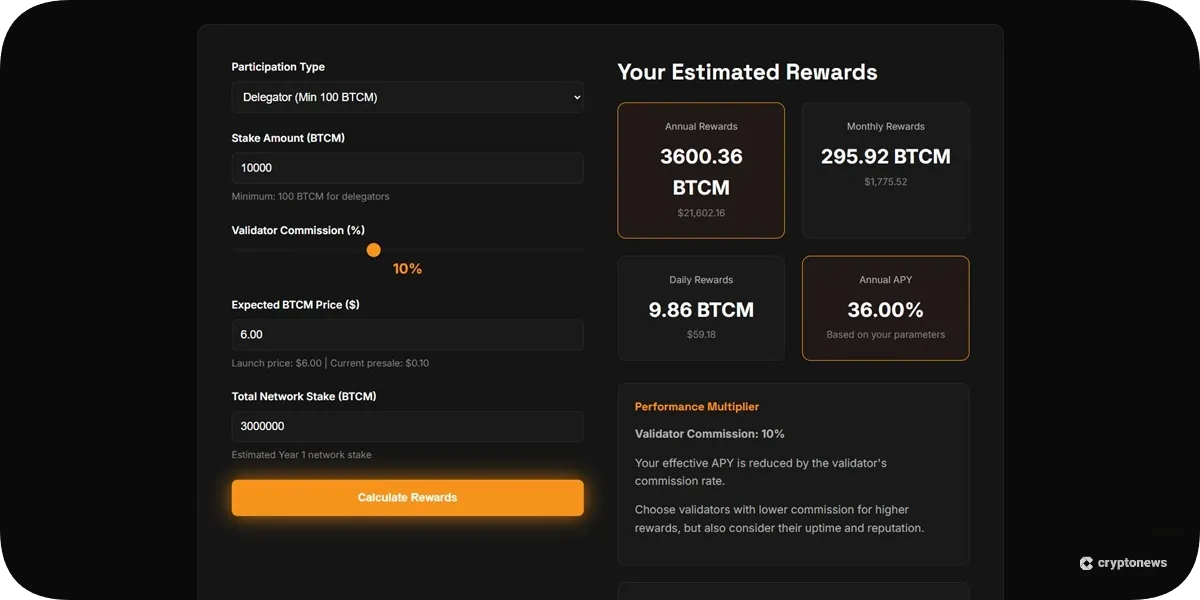Select Delegator (Min 100 BTCM) option
1200x600 pixels.
407,97
